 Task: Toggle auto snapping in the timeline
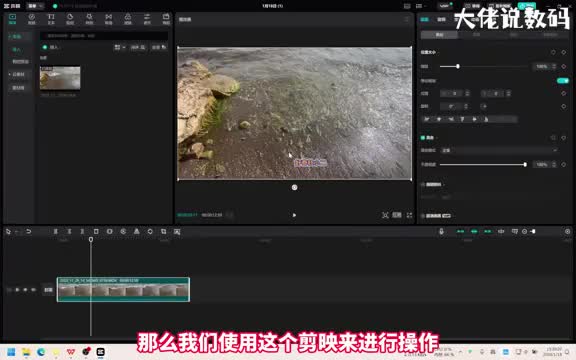(x=474, y=231)
